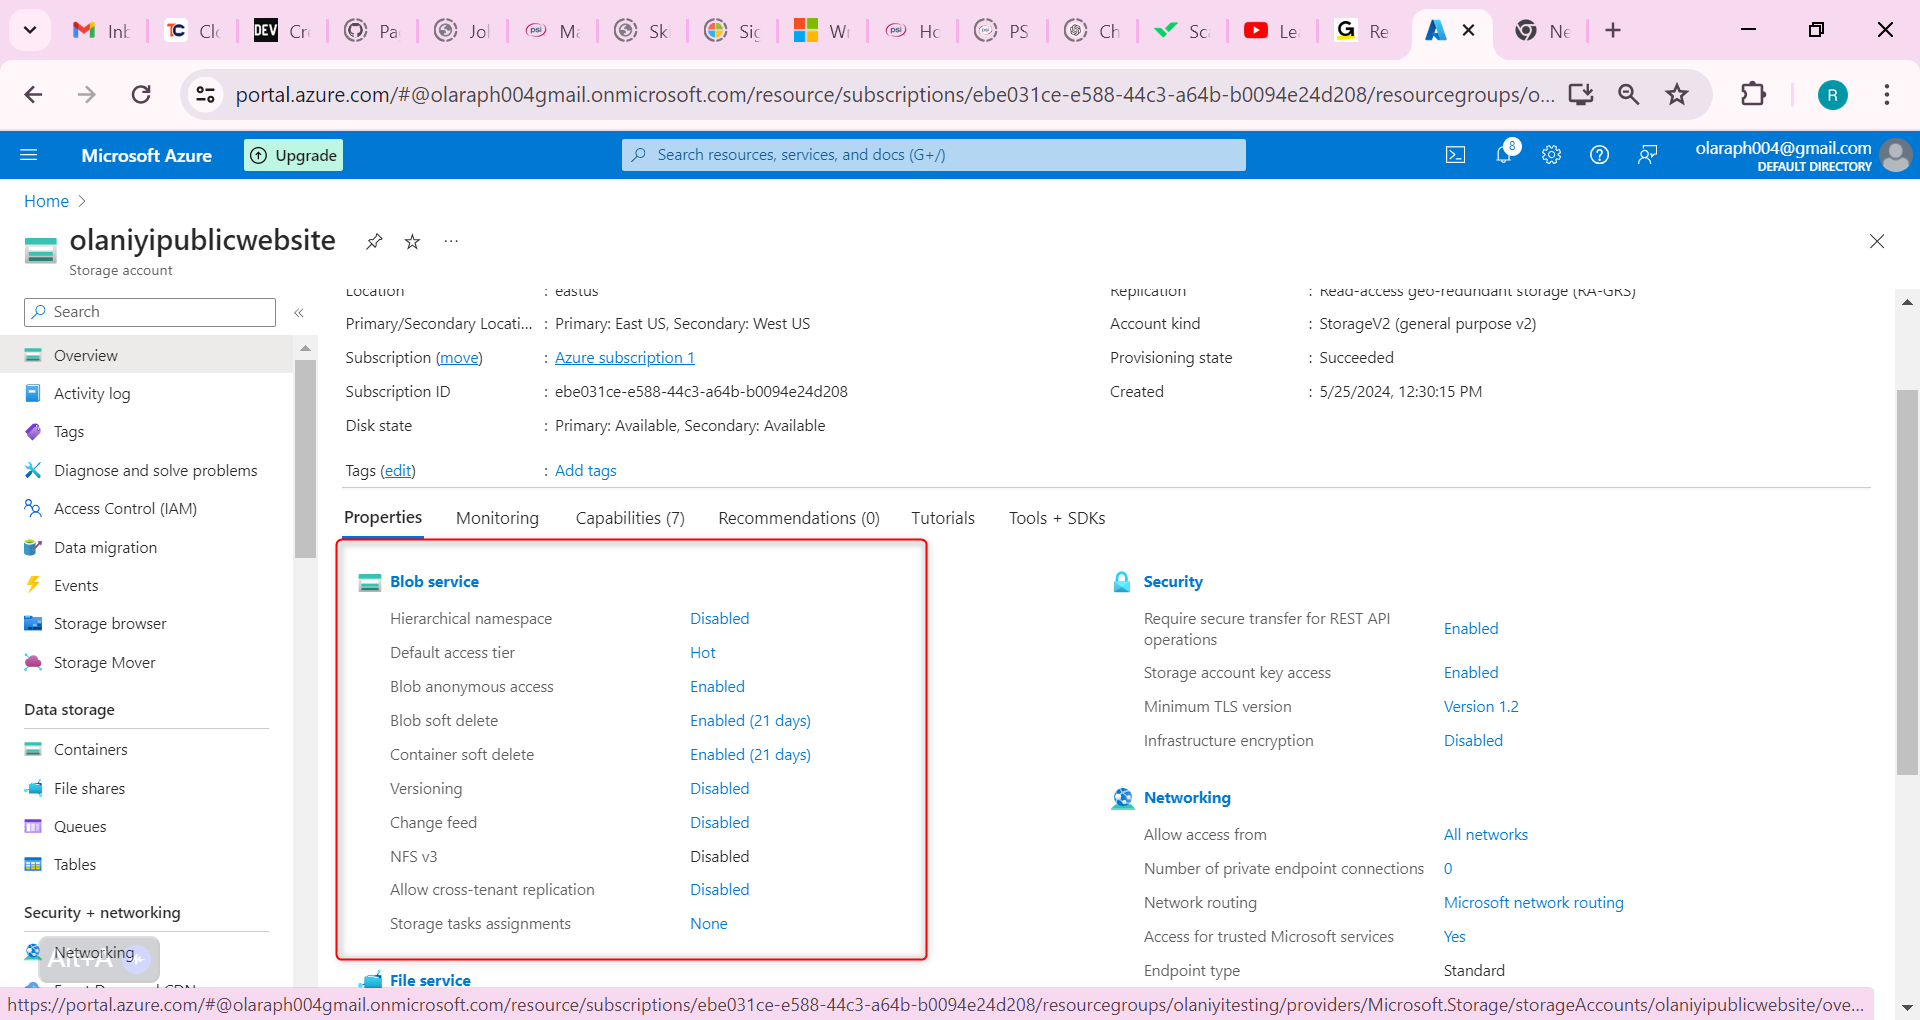The height and width of the screenshot is (1020, 1920).
Task: Open the Security heading link
Action: coord(1173,582)
